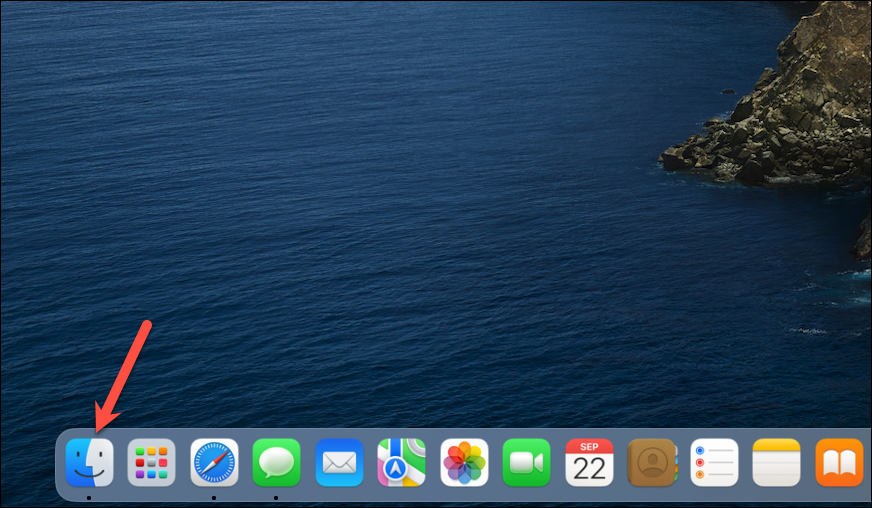The width and height of the screenshot is (872, 508).
Task: Open the Messages app icon
Action: (x=276, y=462)
